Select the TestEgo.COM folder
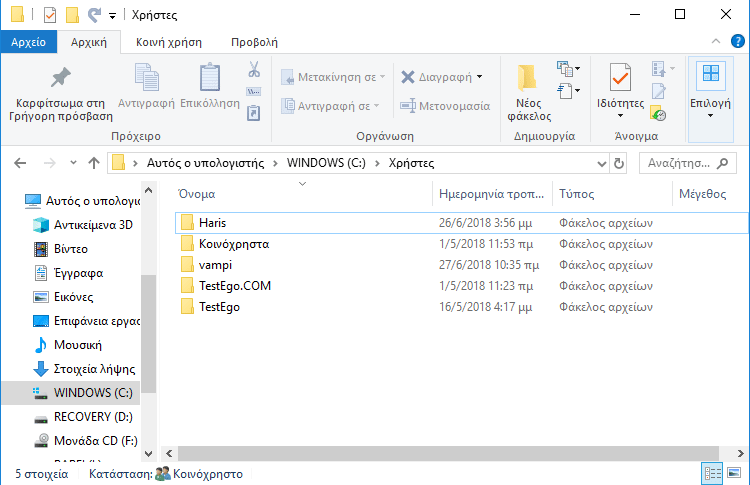 click(462, 286)
